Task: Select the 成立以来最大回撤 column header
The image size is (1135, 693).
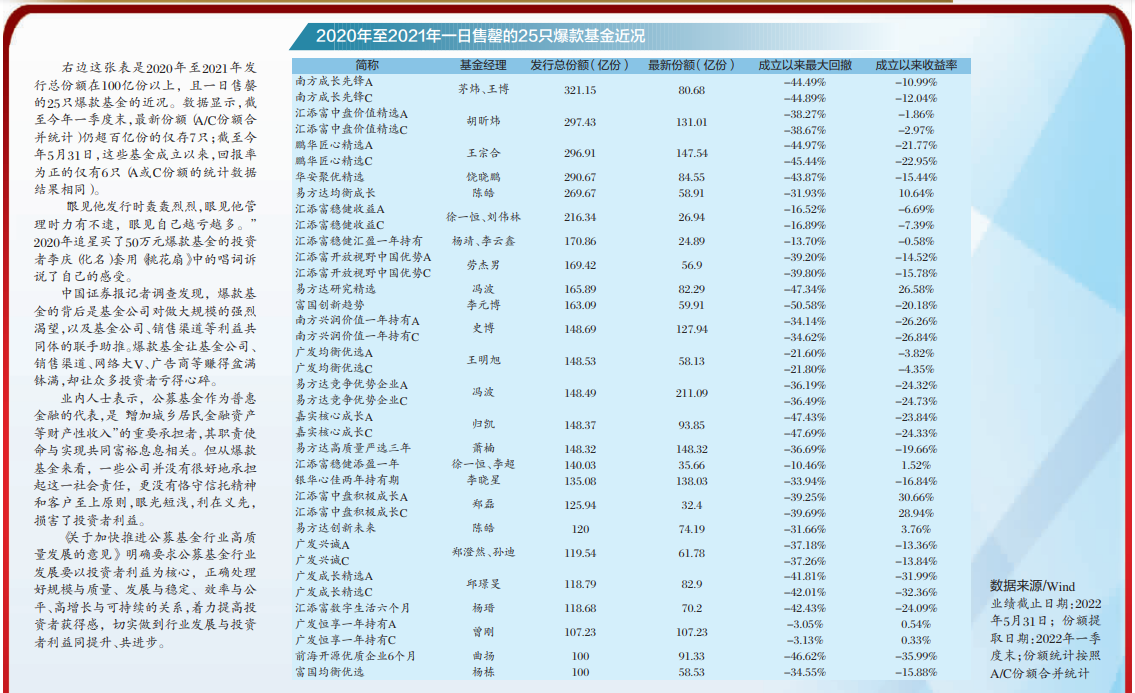Action: tap(804, 65)
